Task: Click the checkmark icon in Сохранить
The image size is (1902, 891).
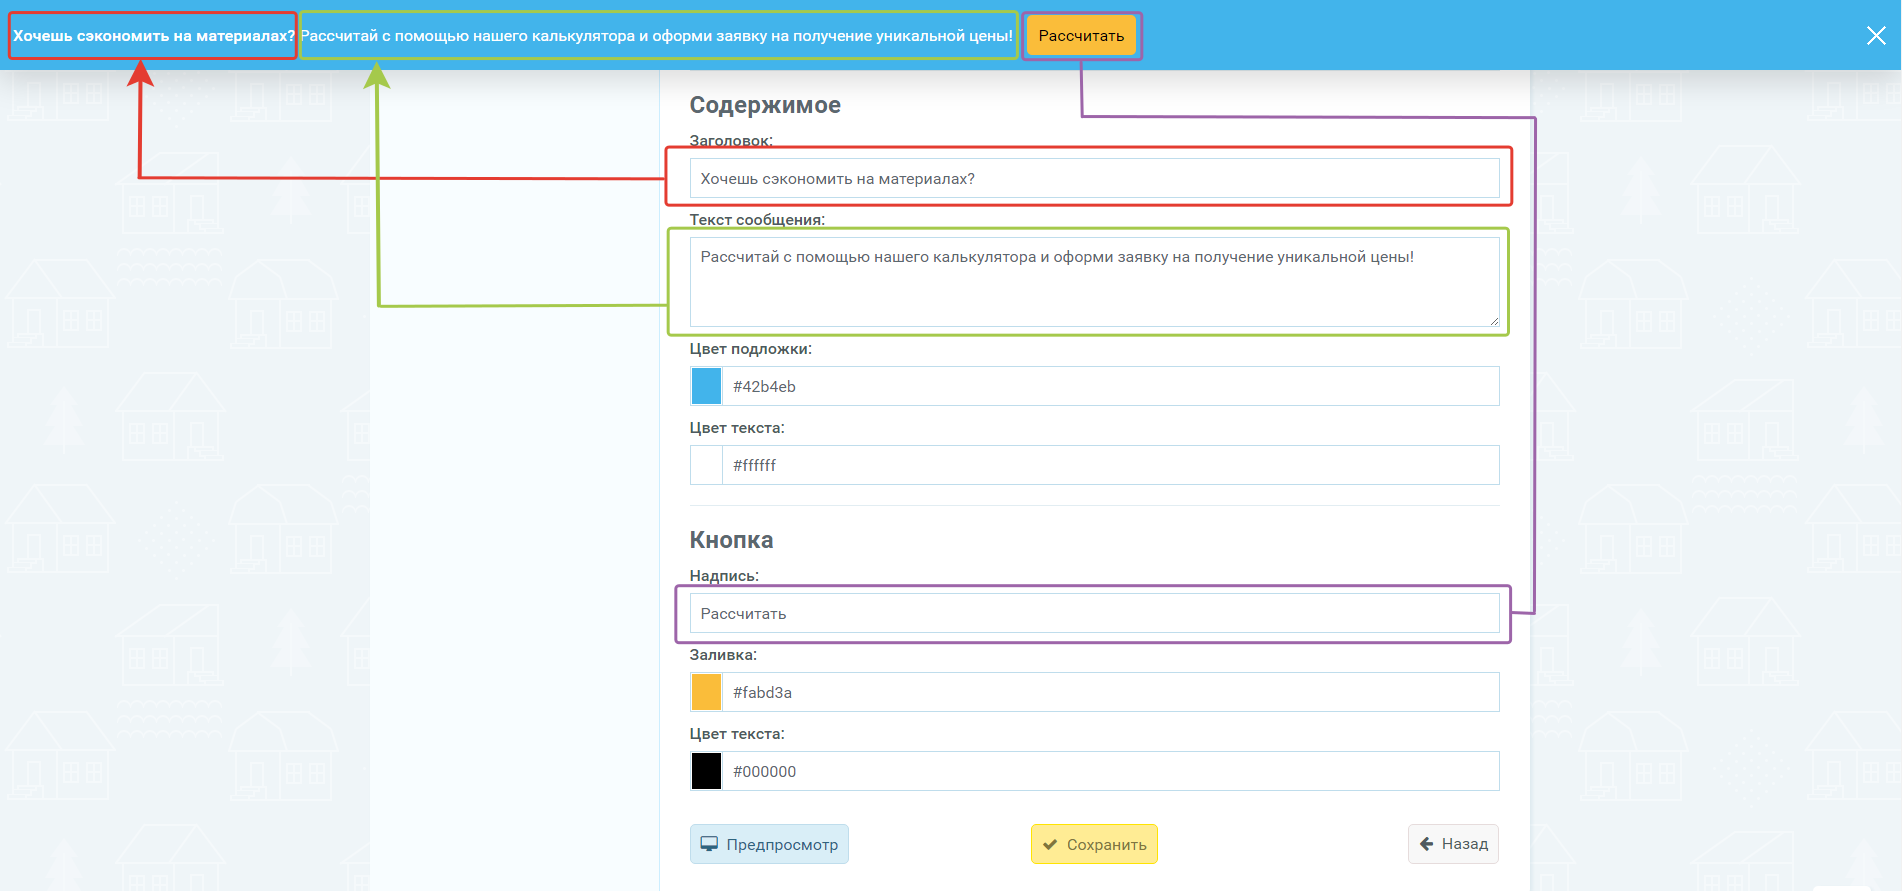Action: coord(1050,845)
